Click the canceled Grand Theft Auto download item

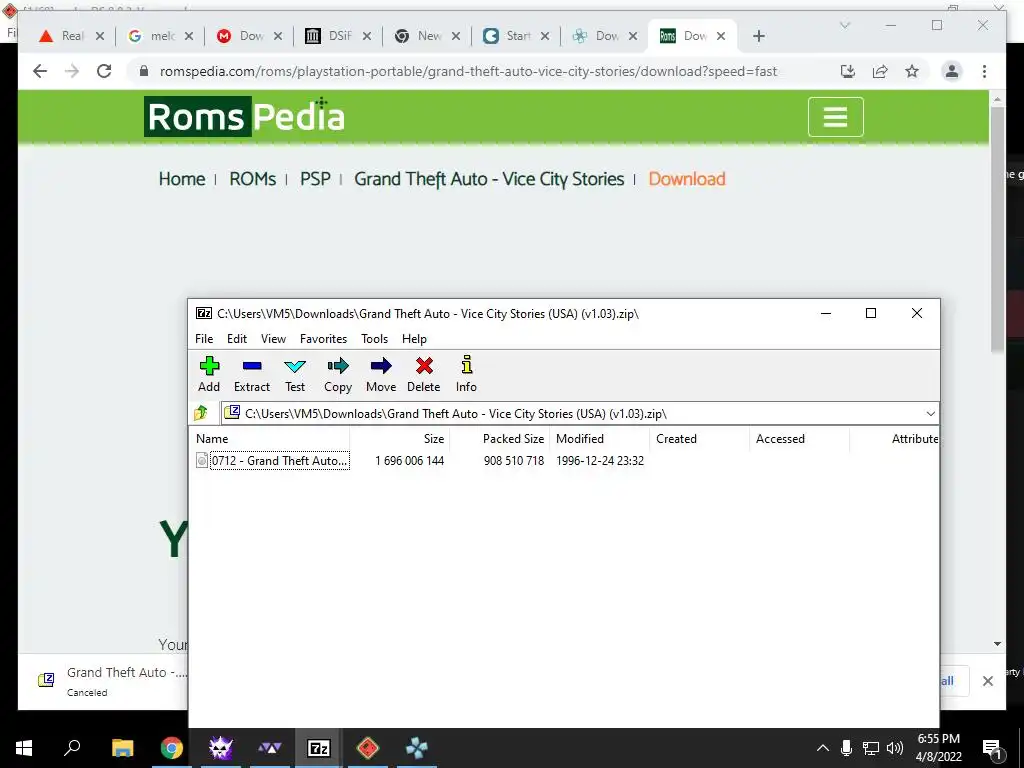point(112,681)
